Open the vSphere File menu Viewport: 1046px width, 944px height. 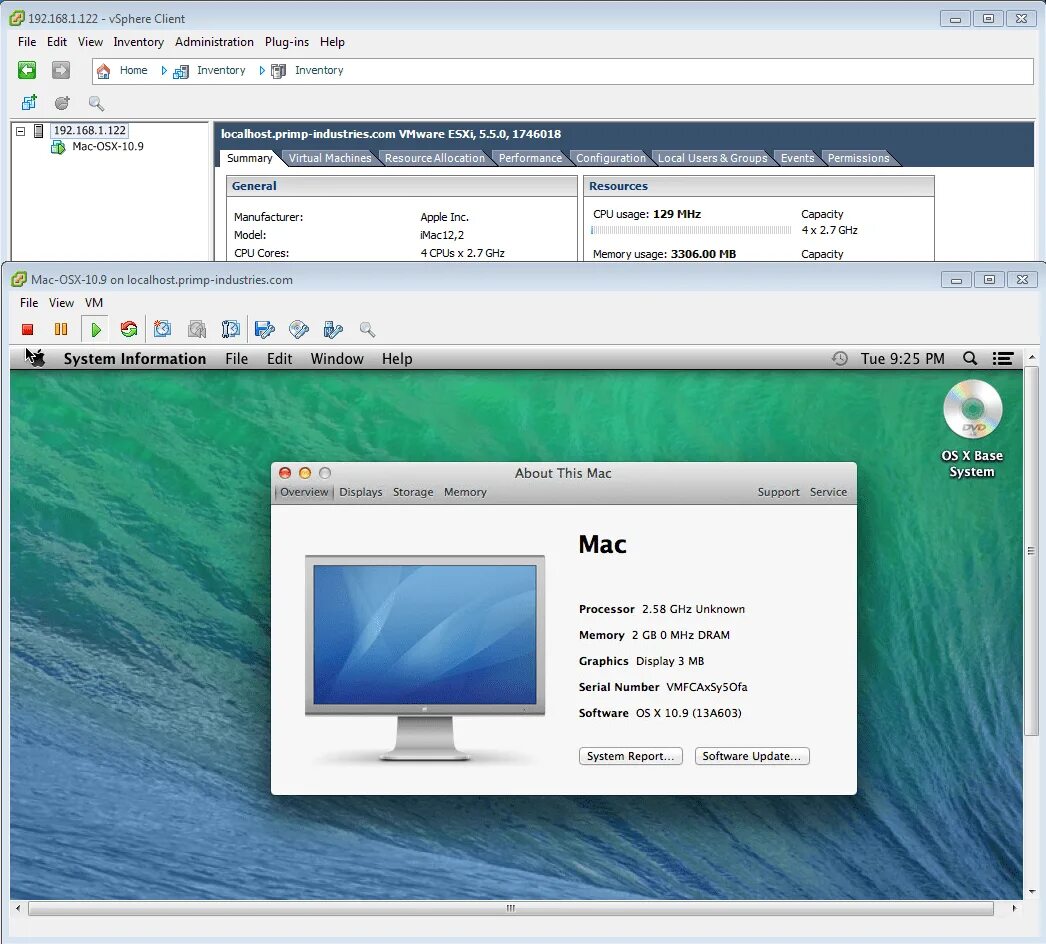[27, 41]
